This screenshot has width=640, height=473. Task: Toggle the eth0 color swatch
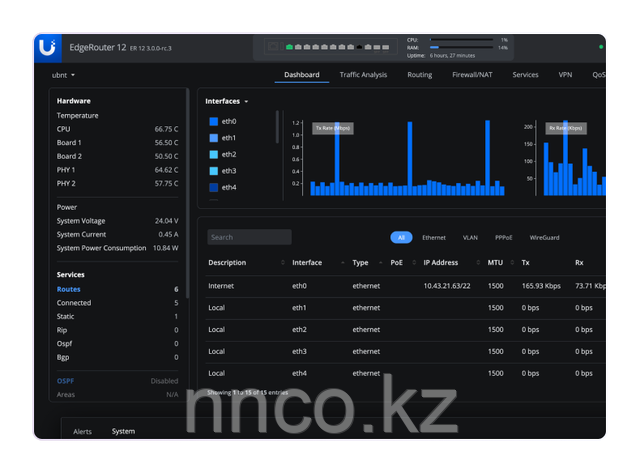(213, 122)
